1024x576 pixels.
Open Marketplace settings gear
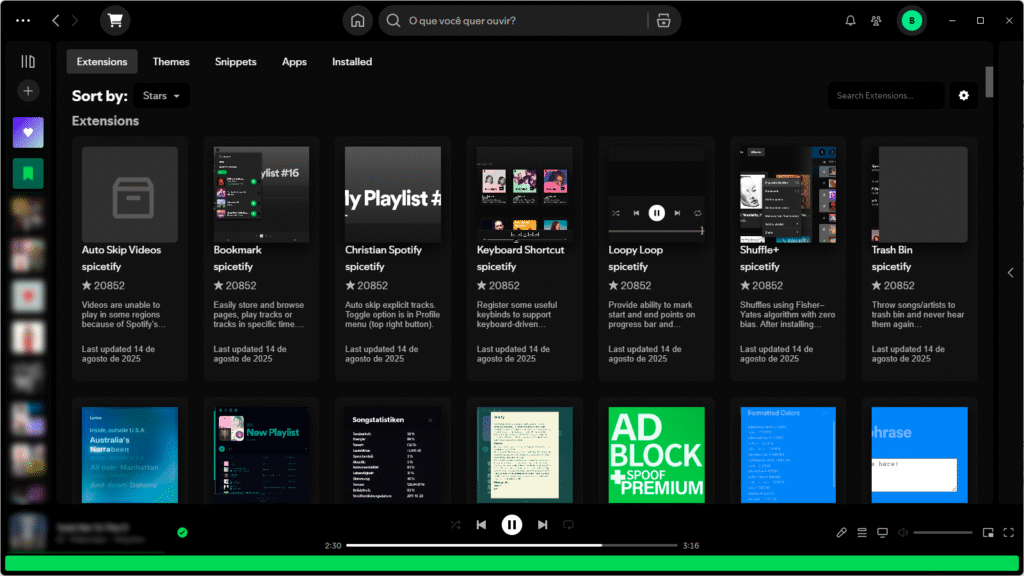point(964,95)
